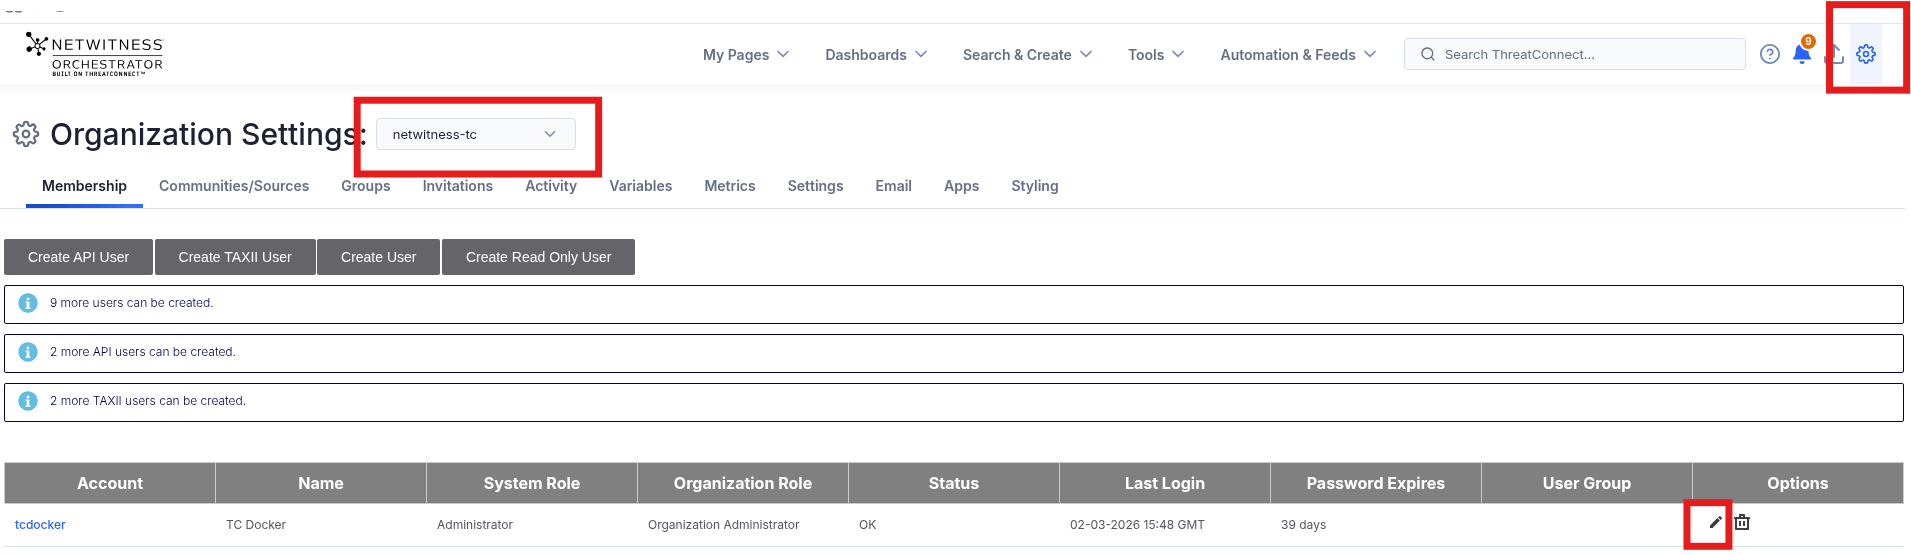Click info icon beside '9 more users'
This screenshot has width=1911, height=555.
[28, 303]
